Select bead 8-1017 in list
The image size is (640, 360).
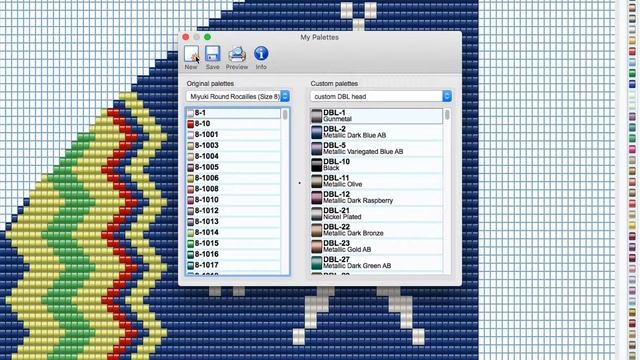(233, 265)
